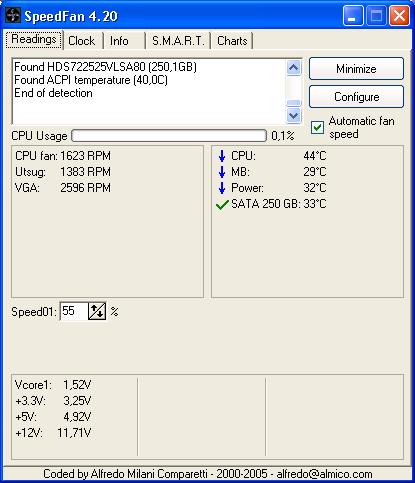The height and width of the screenshot is (483, 415).
Task: Click the Minimize button in the panel
Action: point(356,69)
